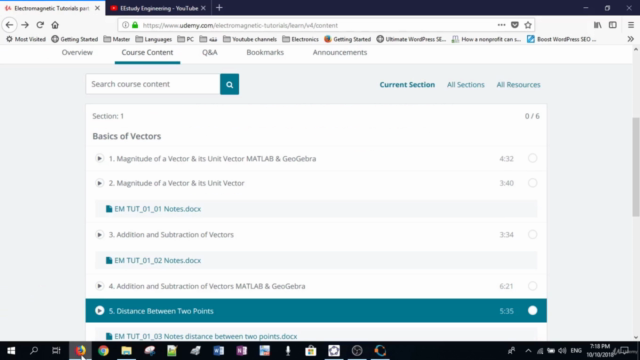Switch to the Overview tab
Screen dimensions: 640x360
[77, 52]
